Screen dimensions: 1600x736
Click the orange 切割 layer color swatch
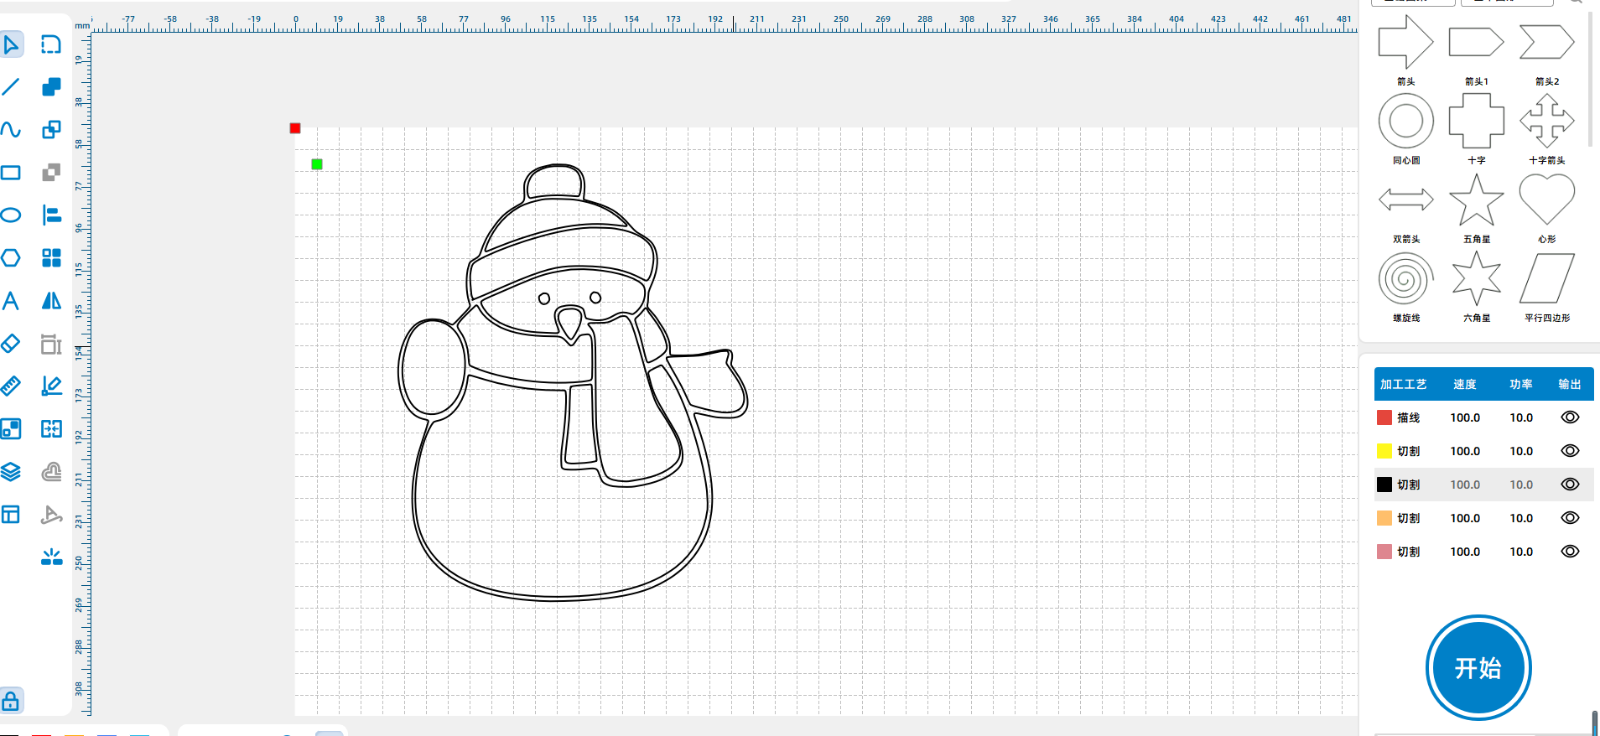coord(1384,518)
